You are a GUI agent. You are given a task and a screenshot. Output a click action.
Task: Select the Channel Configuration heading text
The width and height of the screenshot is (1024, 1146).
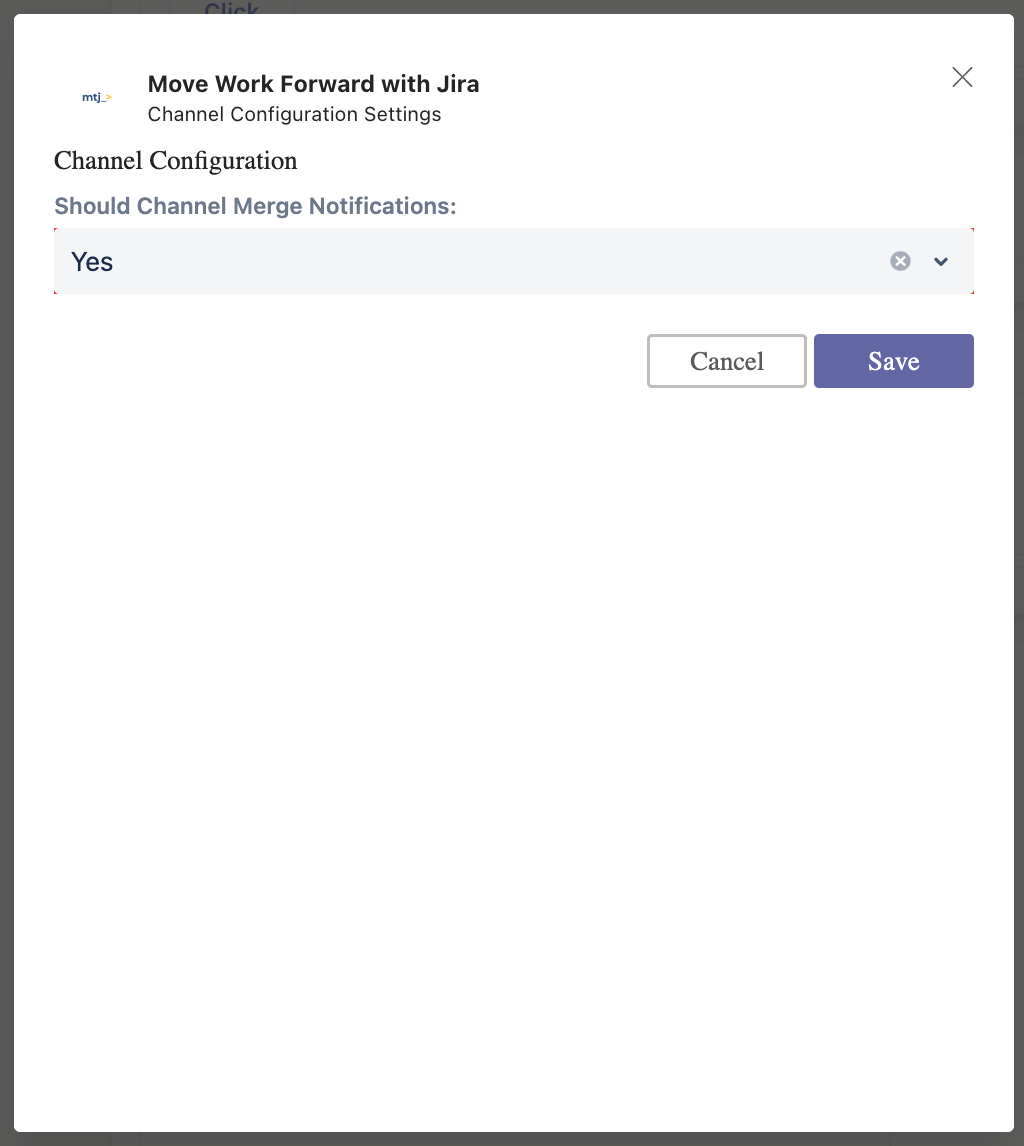175,161
